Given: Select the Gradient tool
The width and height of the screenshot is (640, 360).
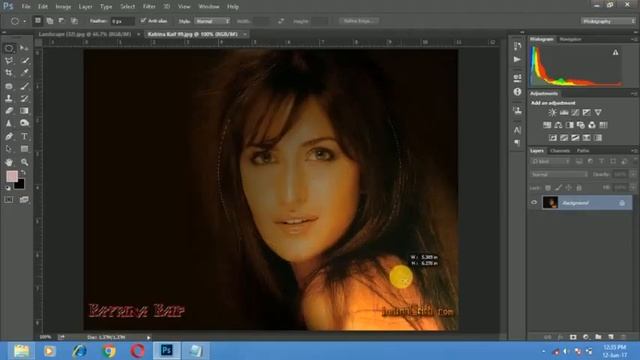Looking at the screenshot, I should [x=24, y=111].
